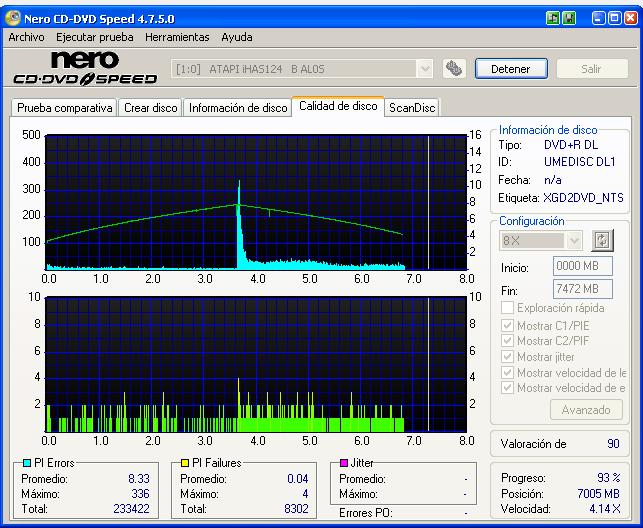Uncheck the Mostrar C1/PIE checkbox
Image resolution: width=643 pixels, height=528 pixels.
click(507, 324)
